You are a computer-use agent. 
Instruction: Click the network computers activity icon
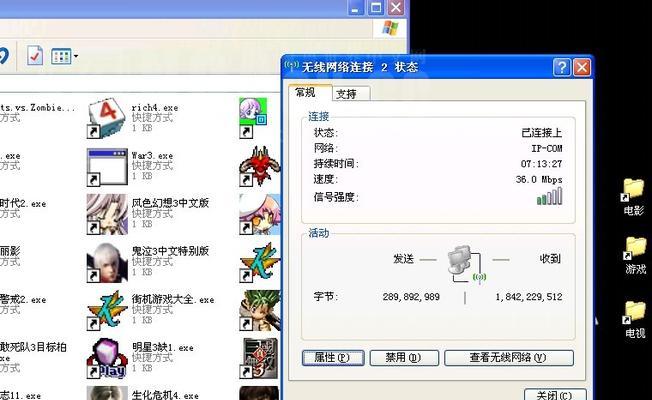click(x=467, y=264)
